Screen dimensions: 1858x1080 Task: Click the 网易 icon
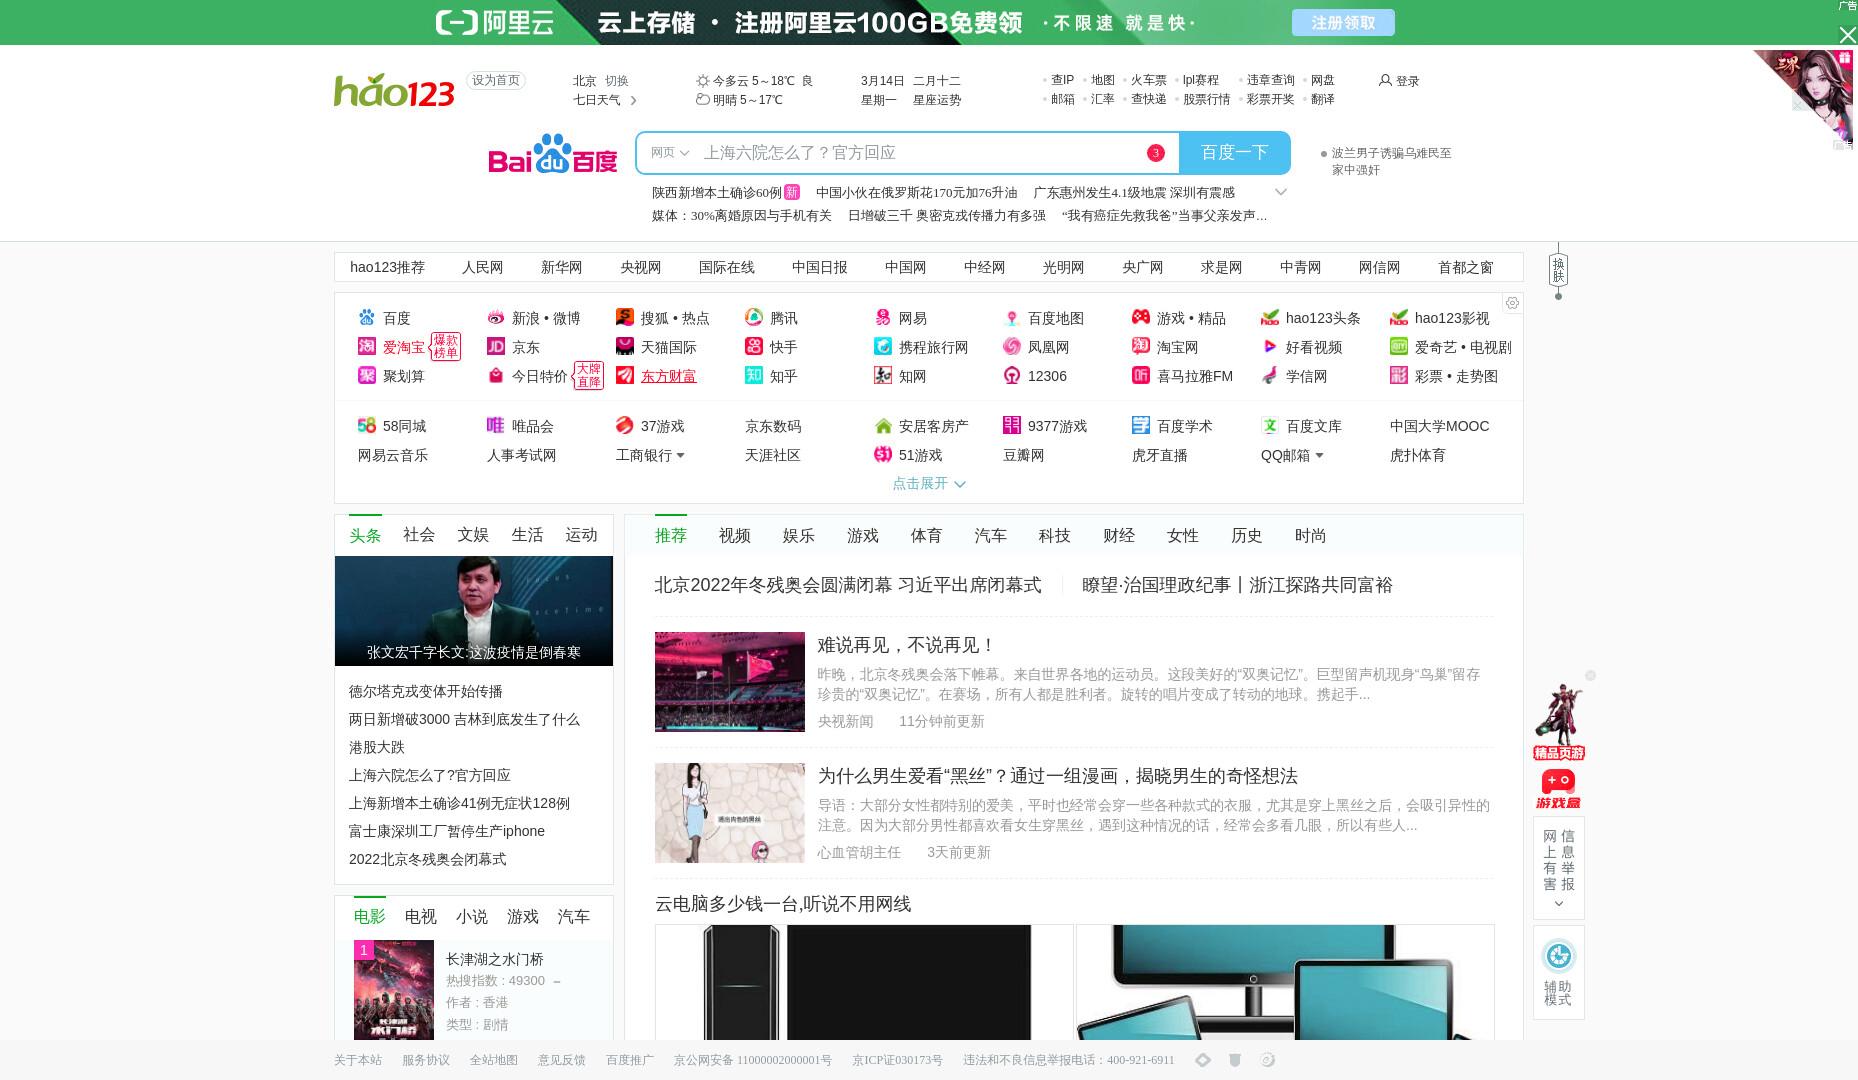coord(883,318)
